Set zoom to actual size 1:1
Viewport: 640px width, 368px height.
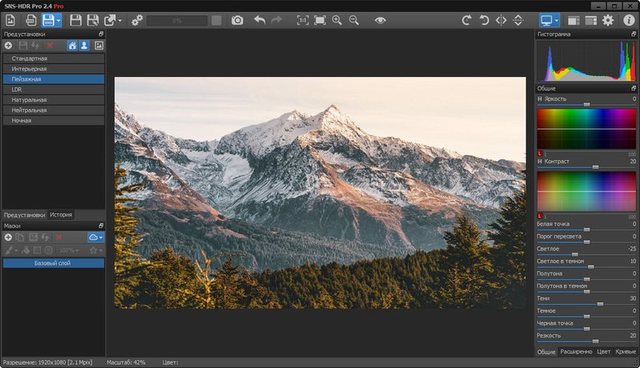point(302,20)
